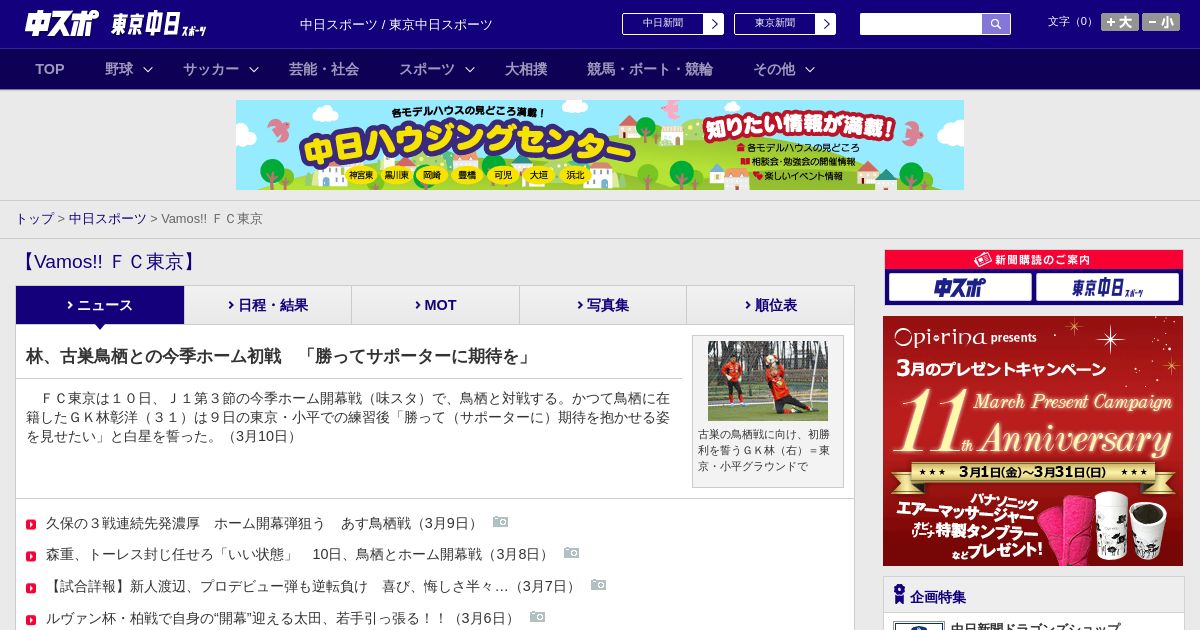This screenshot has width=1200, height=630.
Task: Click 新聞購読のご案内 header
Action: pyautogui.click(x=1033, y=259)
